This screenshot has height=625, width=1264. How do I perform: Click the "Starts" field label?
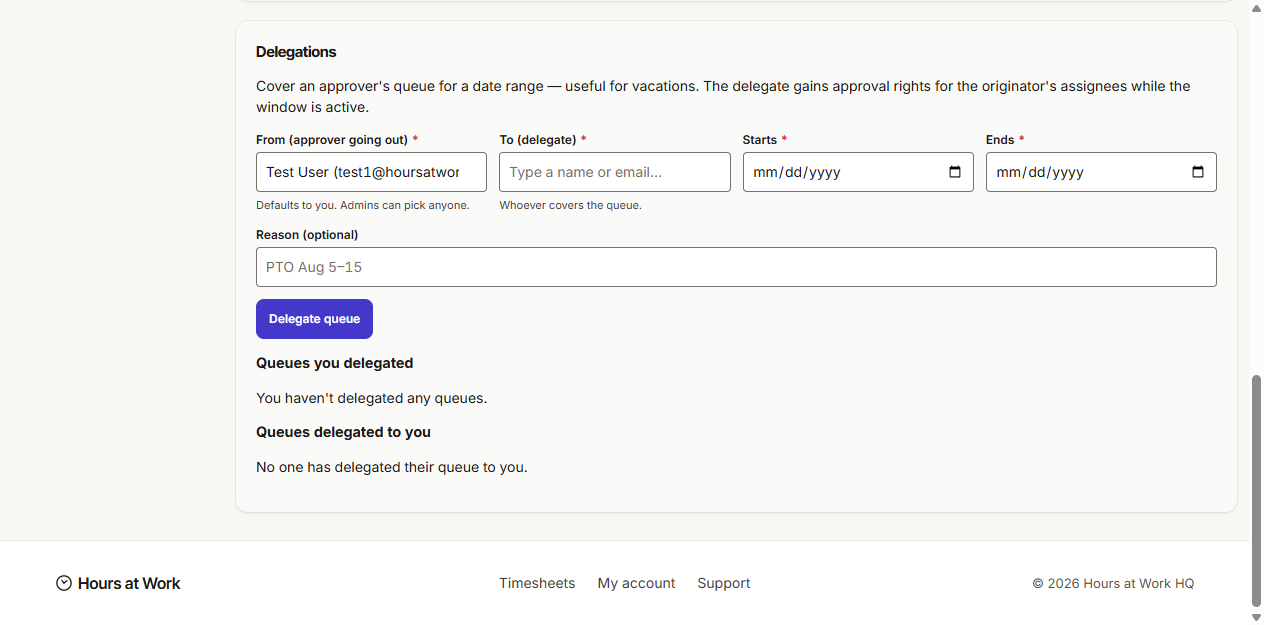coord(760,140)
